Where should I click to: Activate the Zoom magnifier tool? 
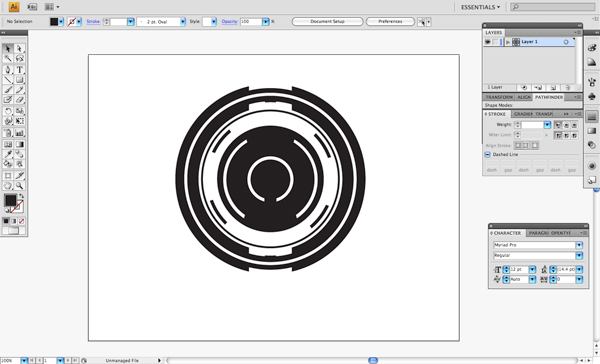click(20, 186)
